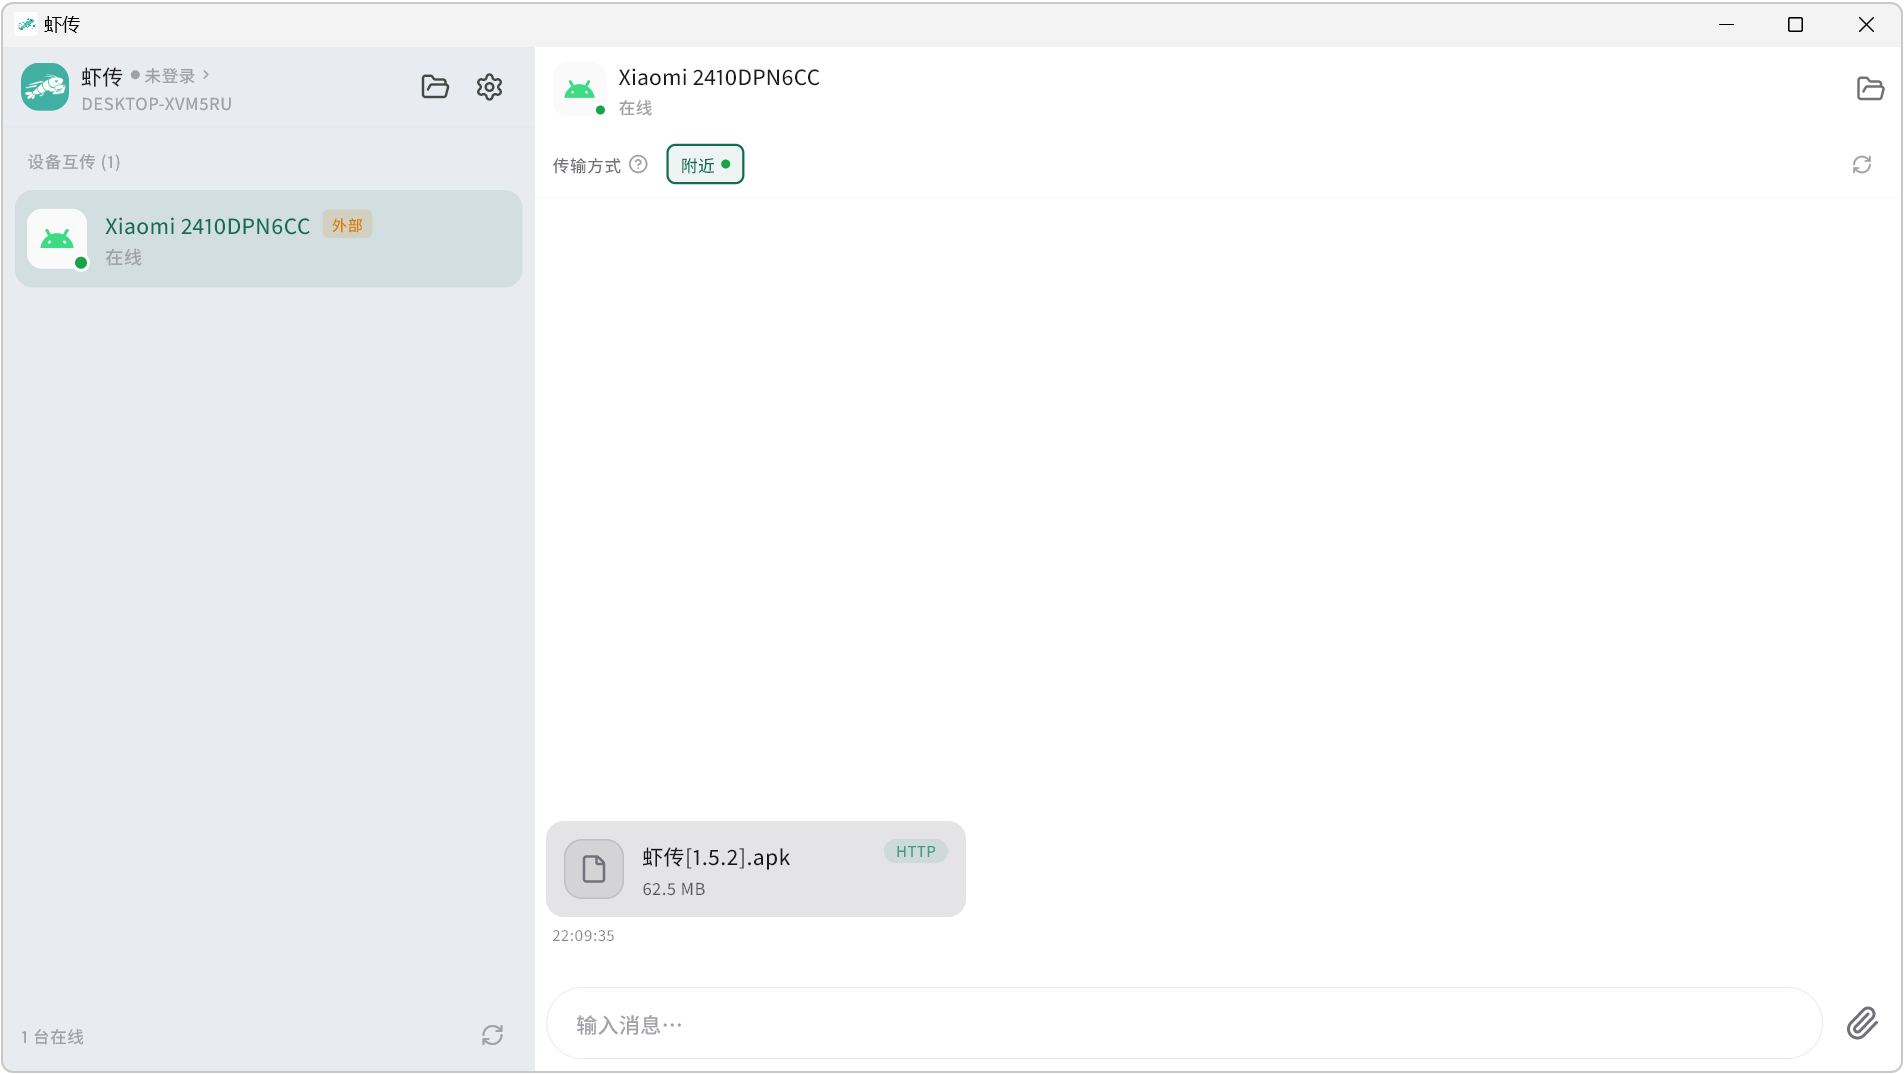Click the 22:09:35 message timestamp
This screenshot has width=1904, height=1074.
583,936
